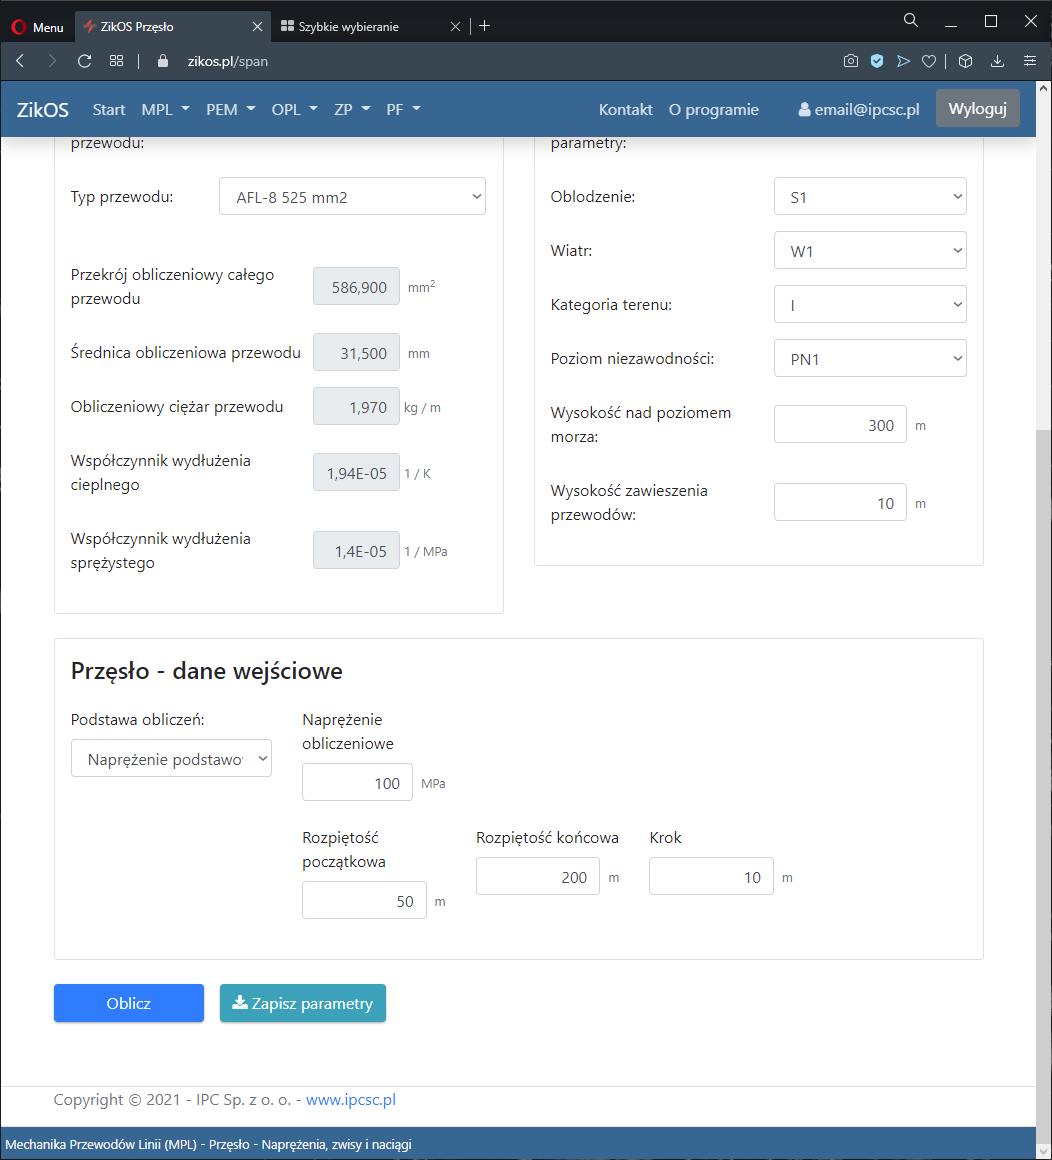The height and width of the screenshot is (1160, 1052).
Task: Click the heart bookmark icon in address bar
Action: [928, 61]
